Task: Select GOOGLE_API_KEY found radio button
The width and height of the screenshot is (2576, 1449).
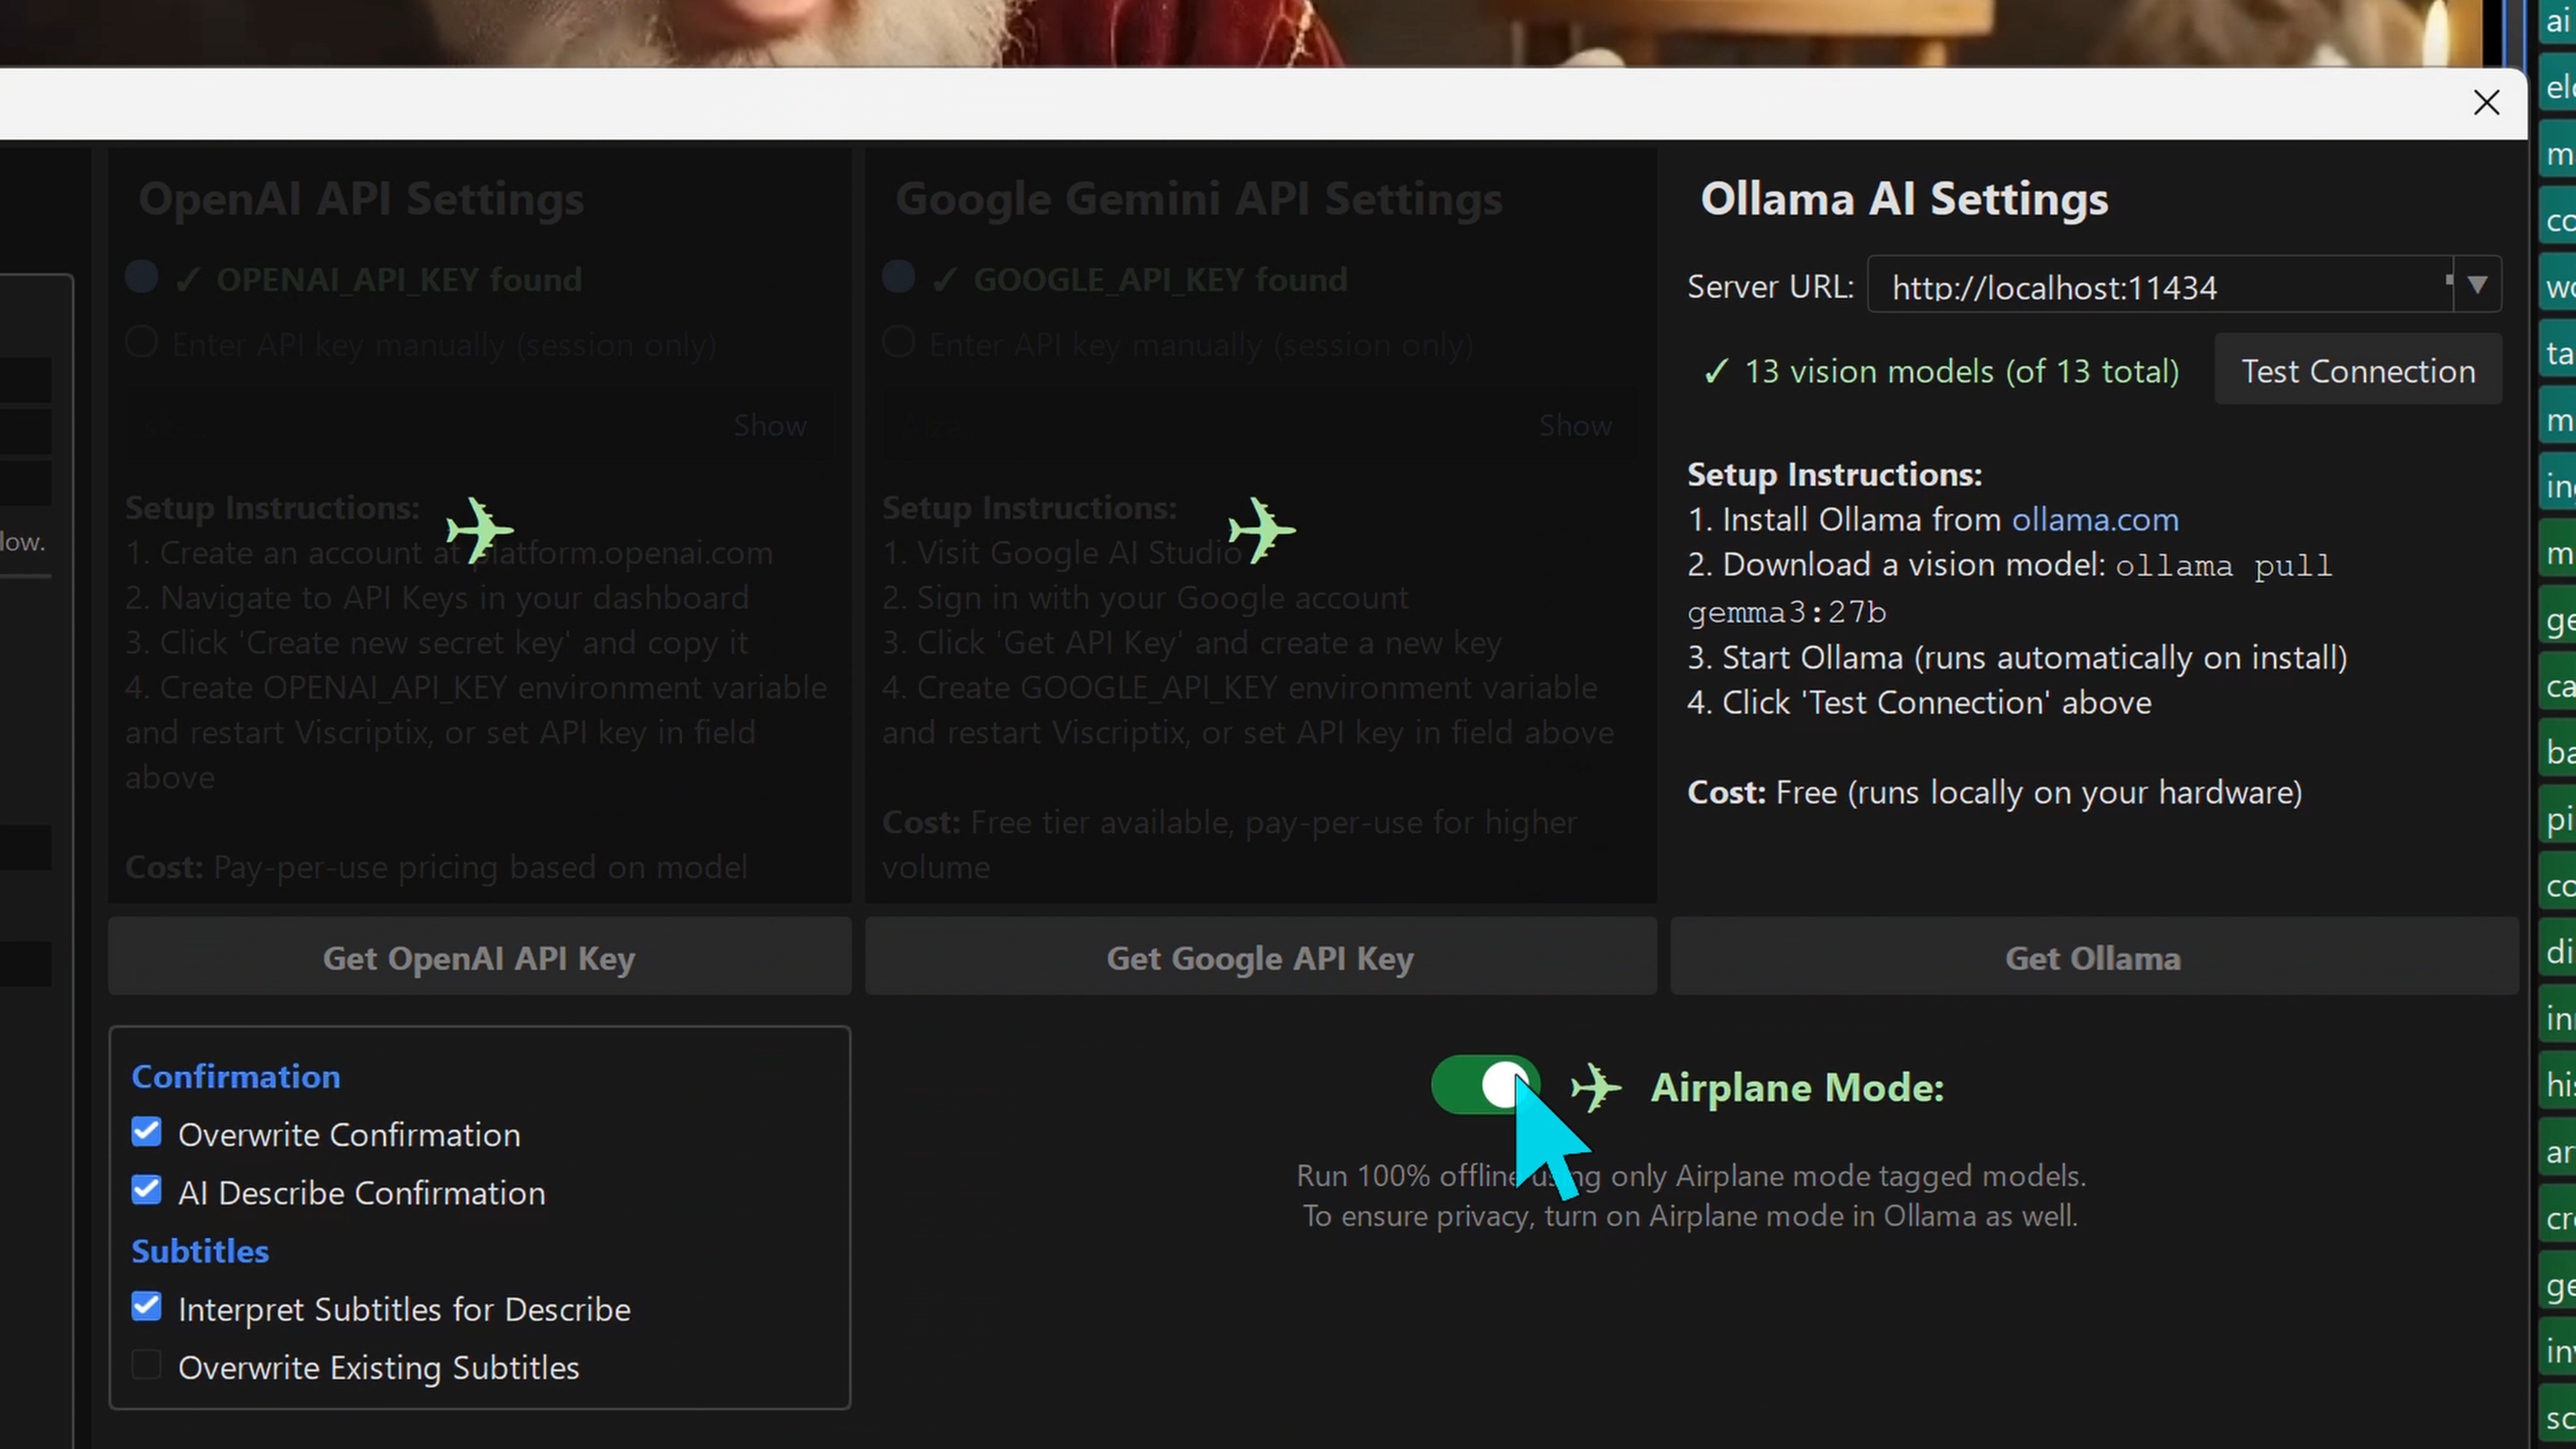Action: [898, 277]
